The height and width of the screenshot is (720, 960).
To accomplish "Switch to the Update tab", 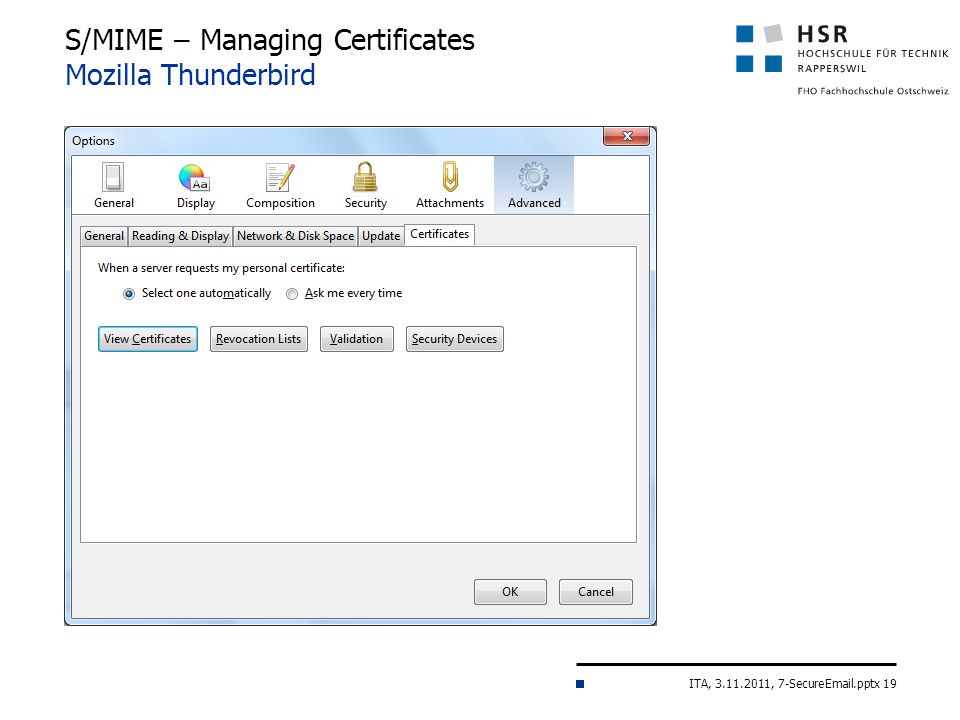I will tap(381, 236).
